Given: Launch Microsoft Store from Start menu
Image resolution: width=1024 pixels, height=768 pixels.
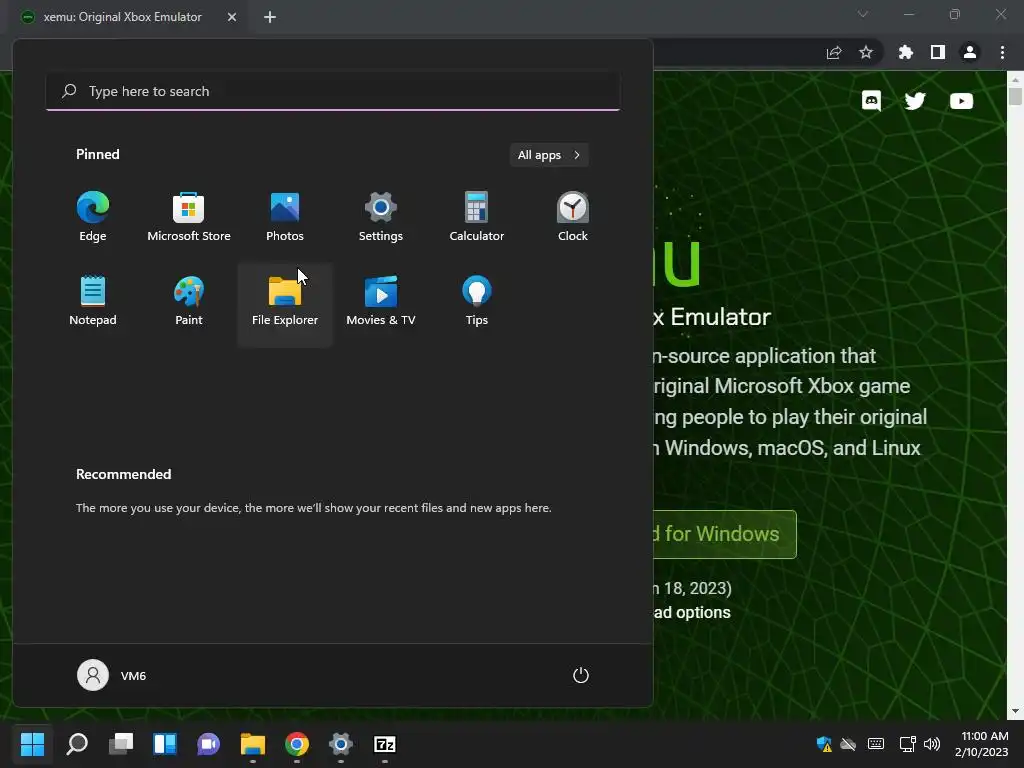Looking at the screenshot, I should (189, 217).
